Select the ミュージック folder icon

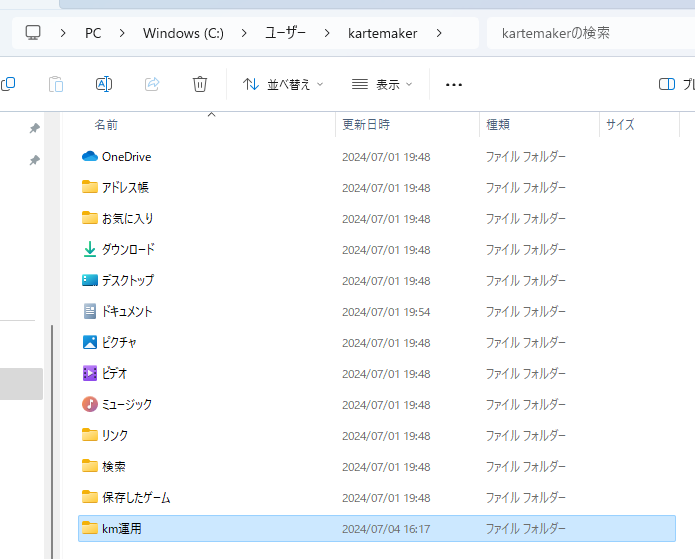tap(90, 404)
